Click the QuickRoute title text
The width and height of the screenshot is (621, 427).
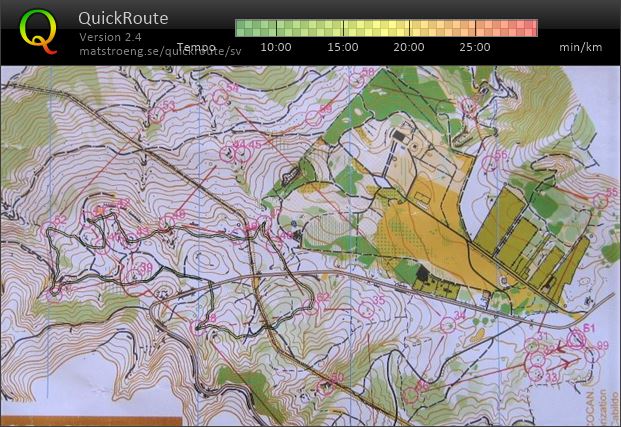(123, 18)
